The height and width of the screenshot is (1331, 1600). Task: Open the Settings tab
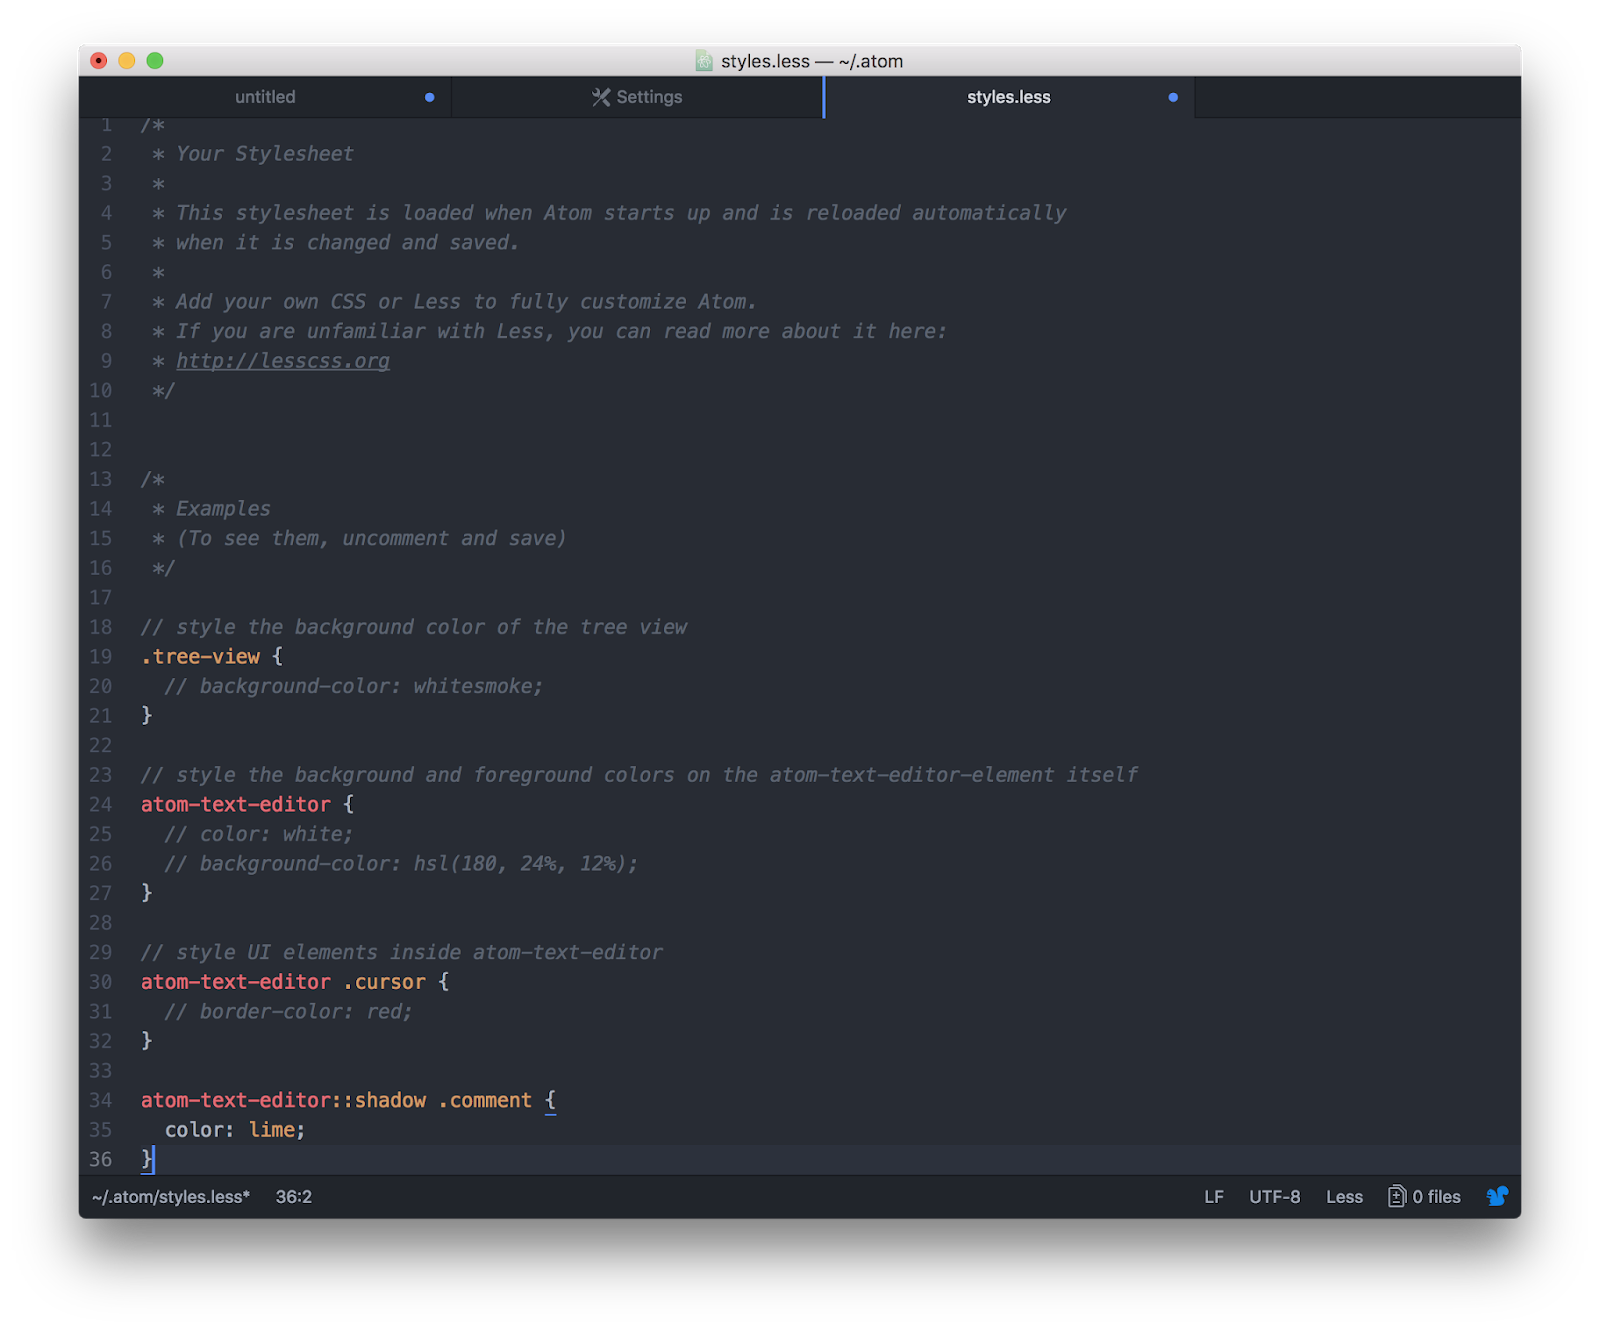pyautogui.click(x=637, y=97)
